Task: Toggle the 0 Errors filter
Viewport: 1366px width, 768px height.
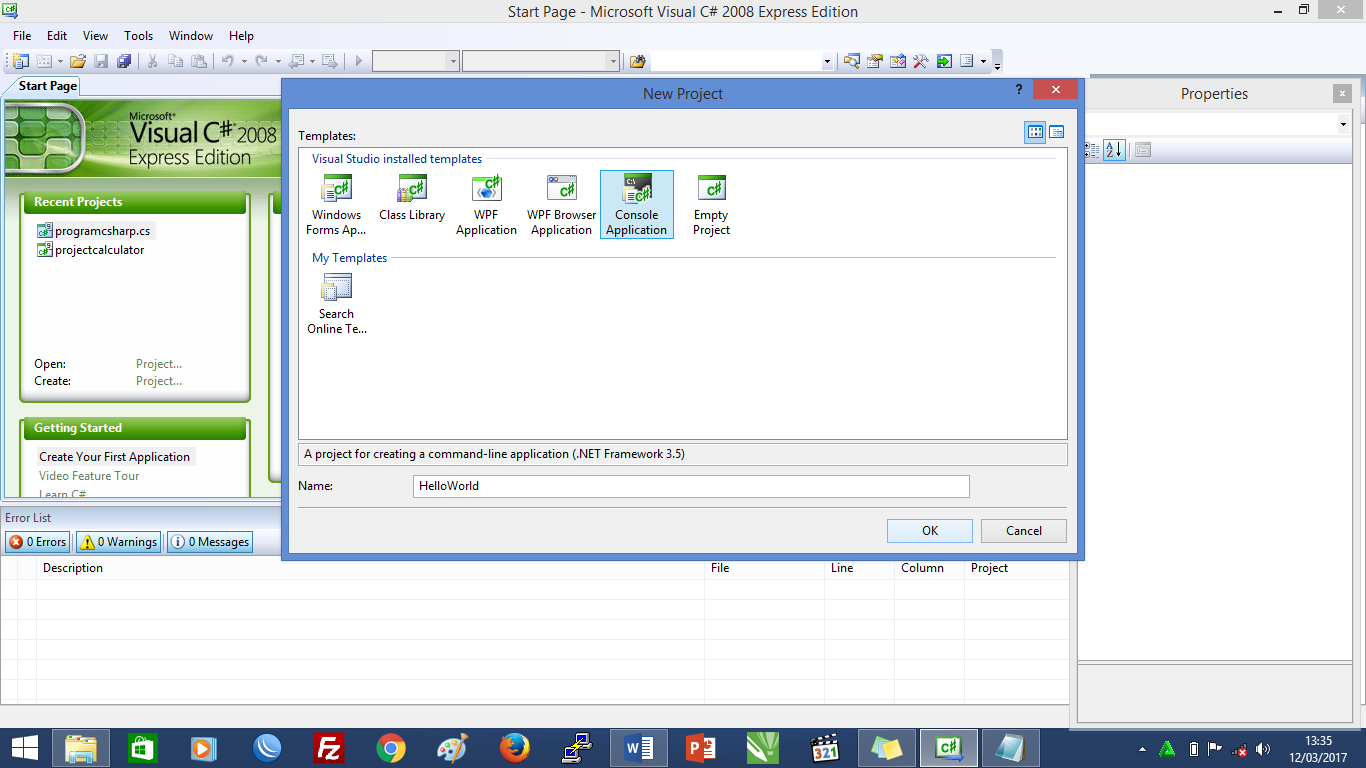Action: click(x=37, y=542)
